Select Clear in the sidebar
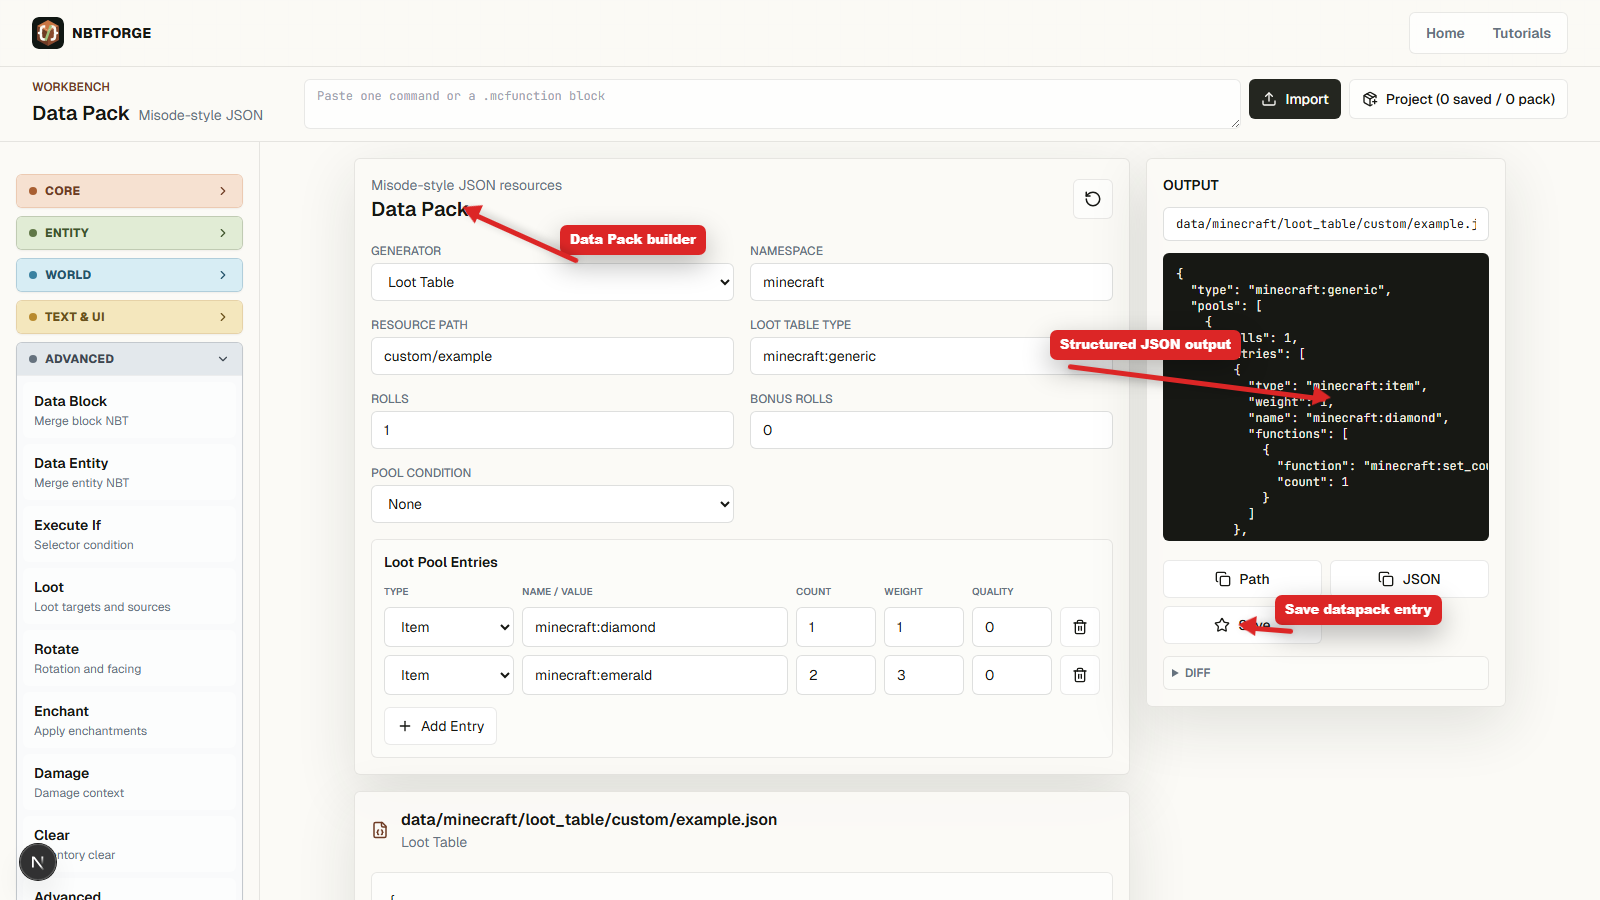The image size is (1600, 900). [129, 844]
